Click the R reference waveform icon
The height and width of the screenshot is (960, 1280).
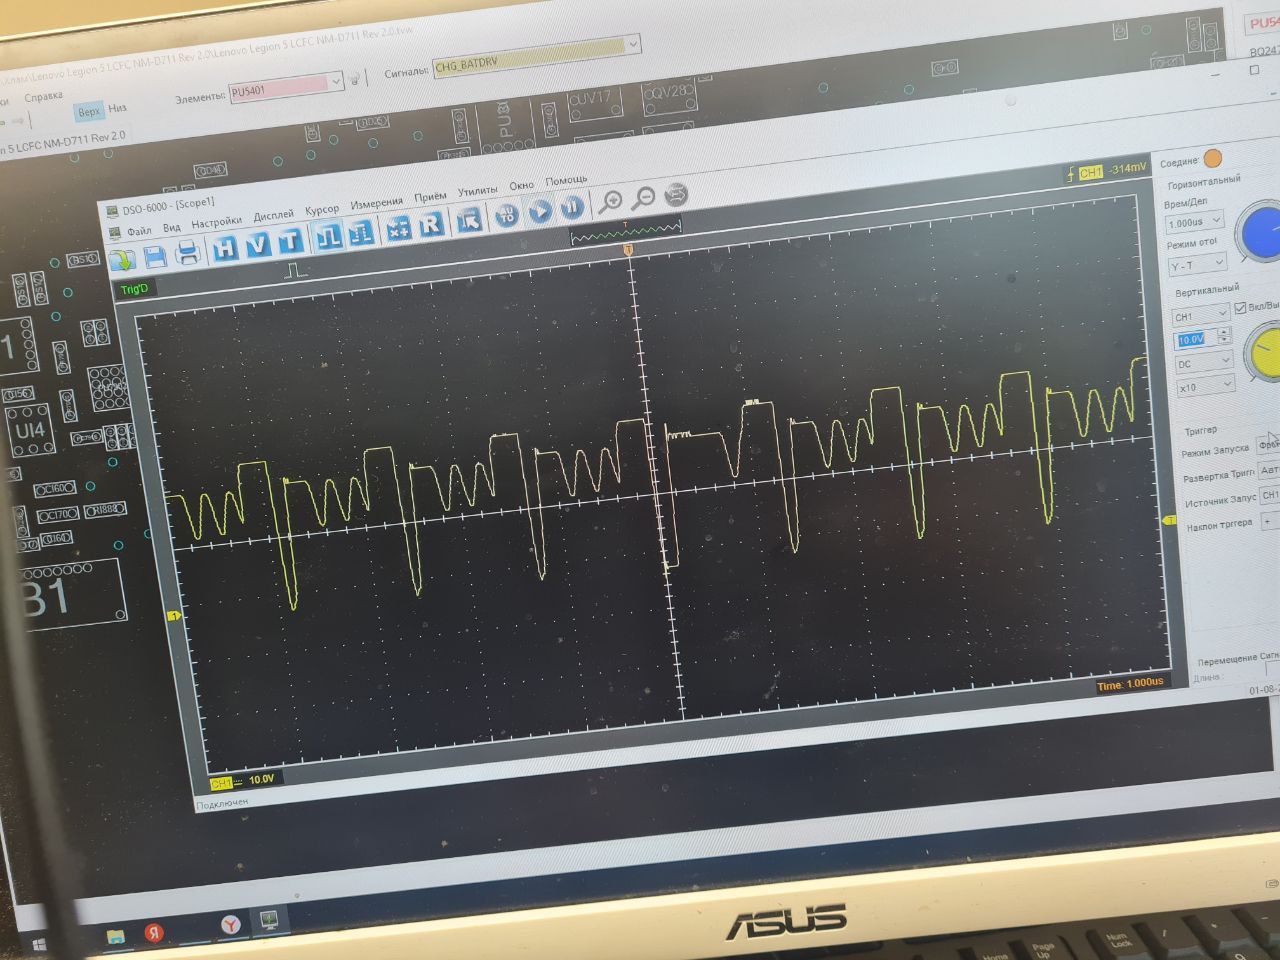pos(431,225)
